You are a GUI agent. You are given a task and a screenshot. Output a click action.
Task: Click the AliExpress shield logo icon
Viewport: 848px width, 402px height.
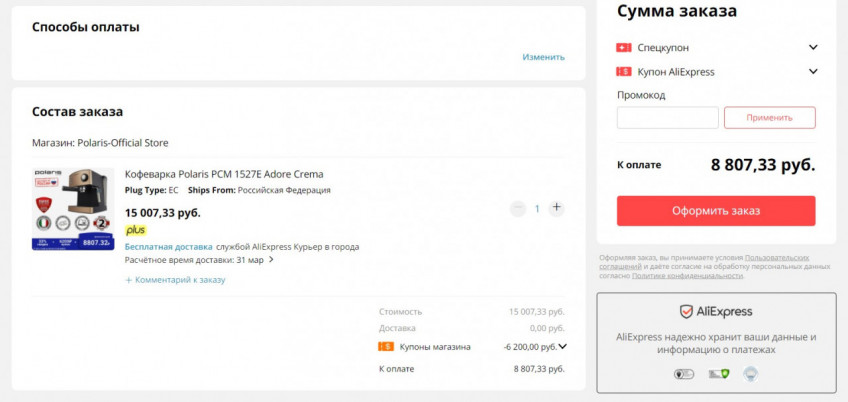[686, 311]
